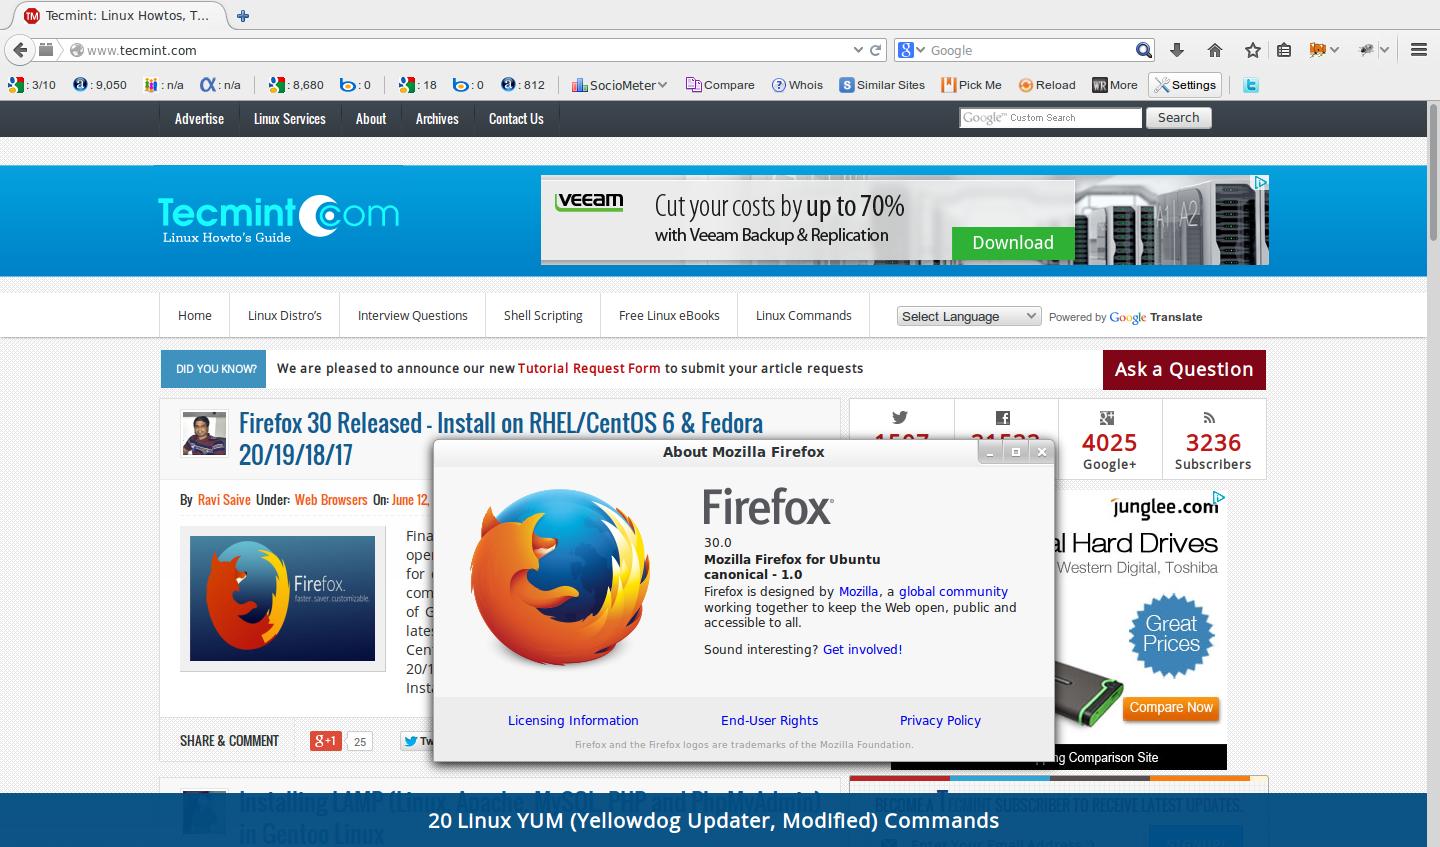
Task: Click the Firefox article thumbnail image
Action: (282, 598)
